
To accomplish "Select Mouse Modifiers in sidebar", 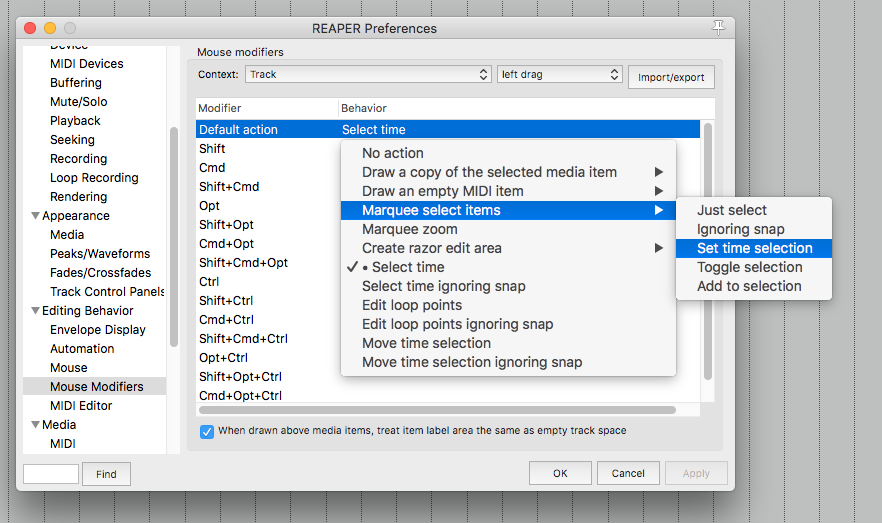I will (x=96, y=387).
